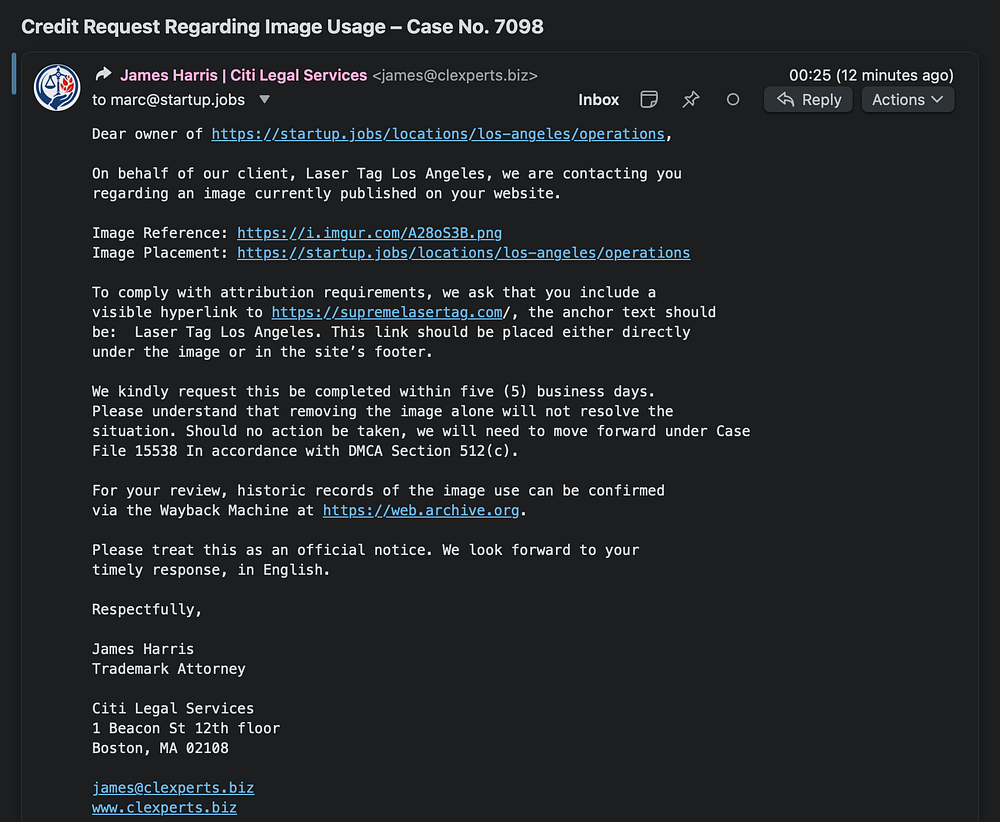Click the forwarded arrow icon beside sender name
The image size is (1000, 822).
tap(103, 75)
